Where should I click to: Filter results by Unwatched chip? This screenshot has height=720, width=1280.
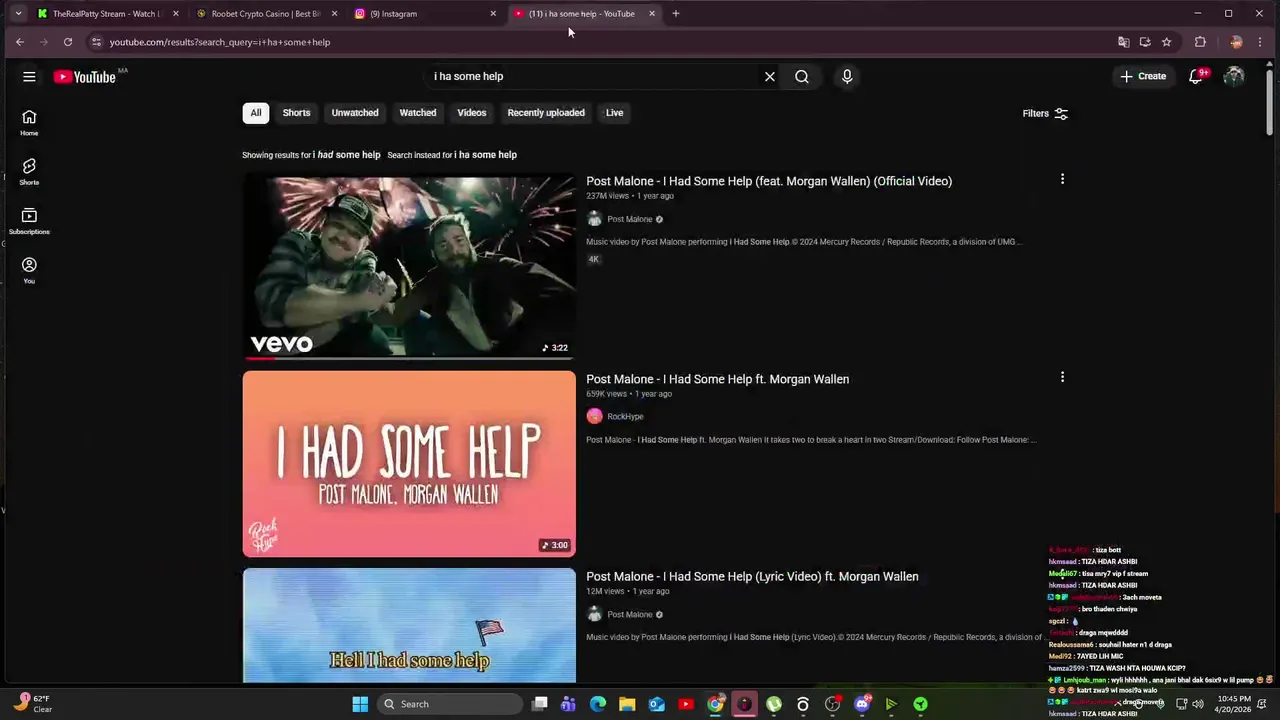coord(355,113)
